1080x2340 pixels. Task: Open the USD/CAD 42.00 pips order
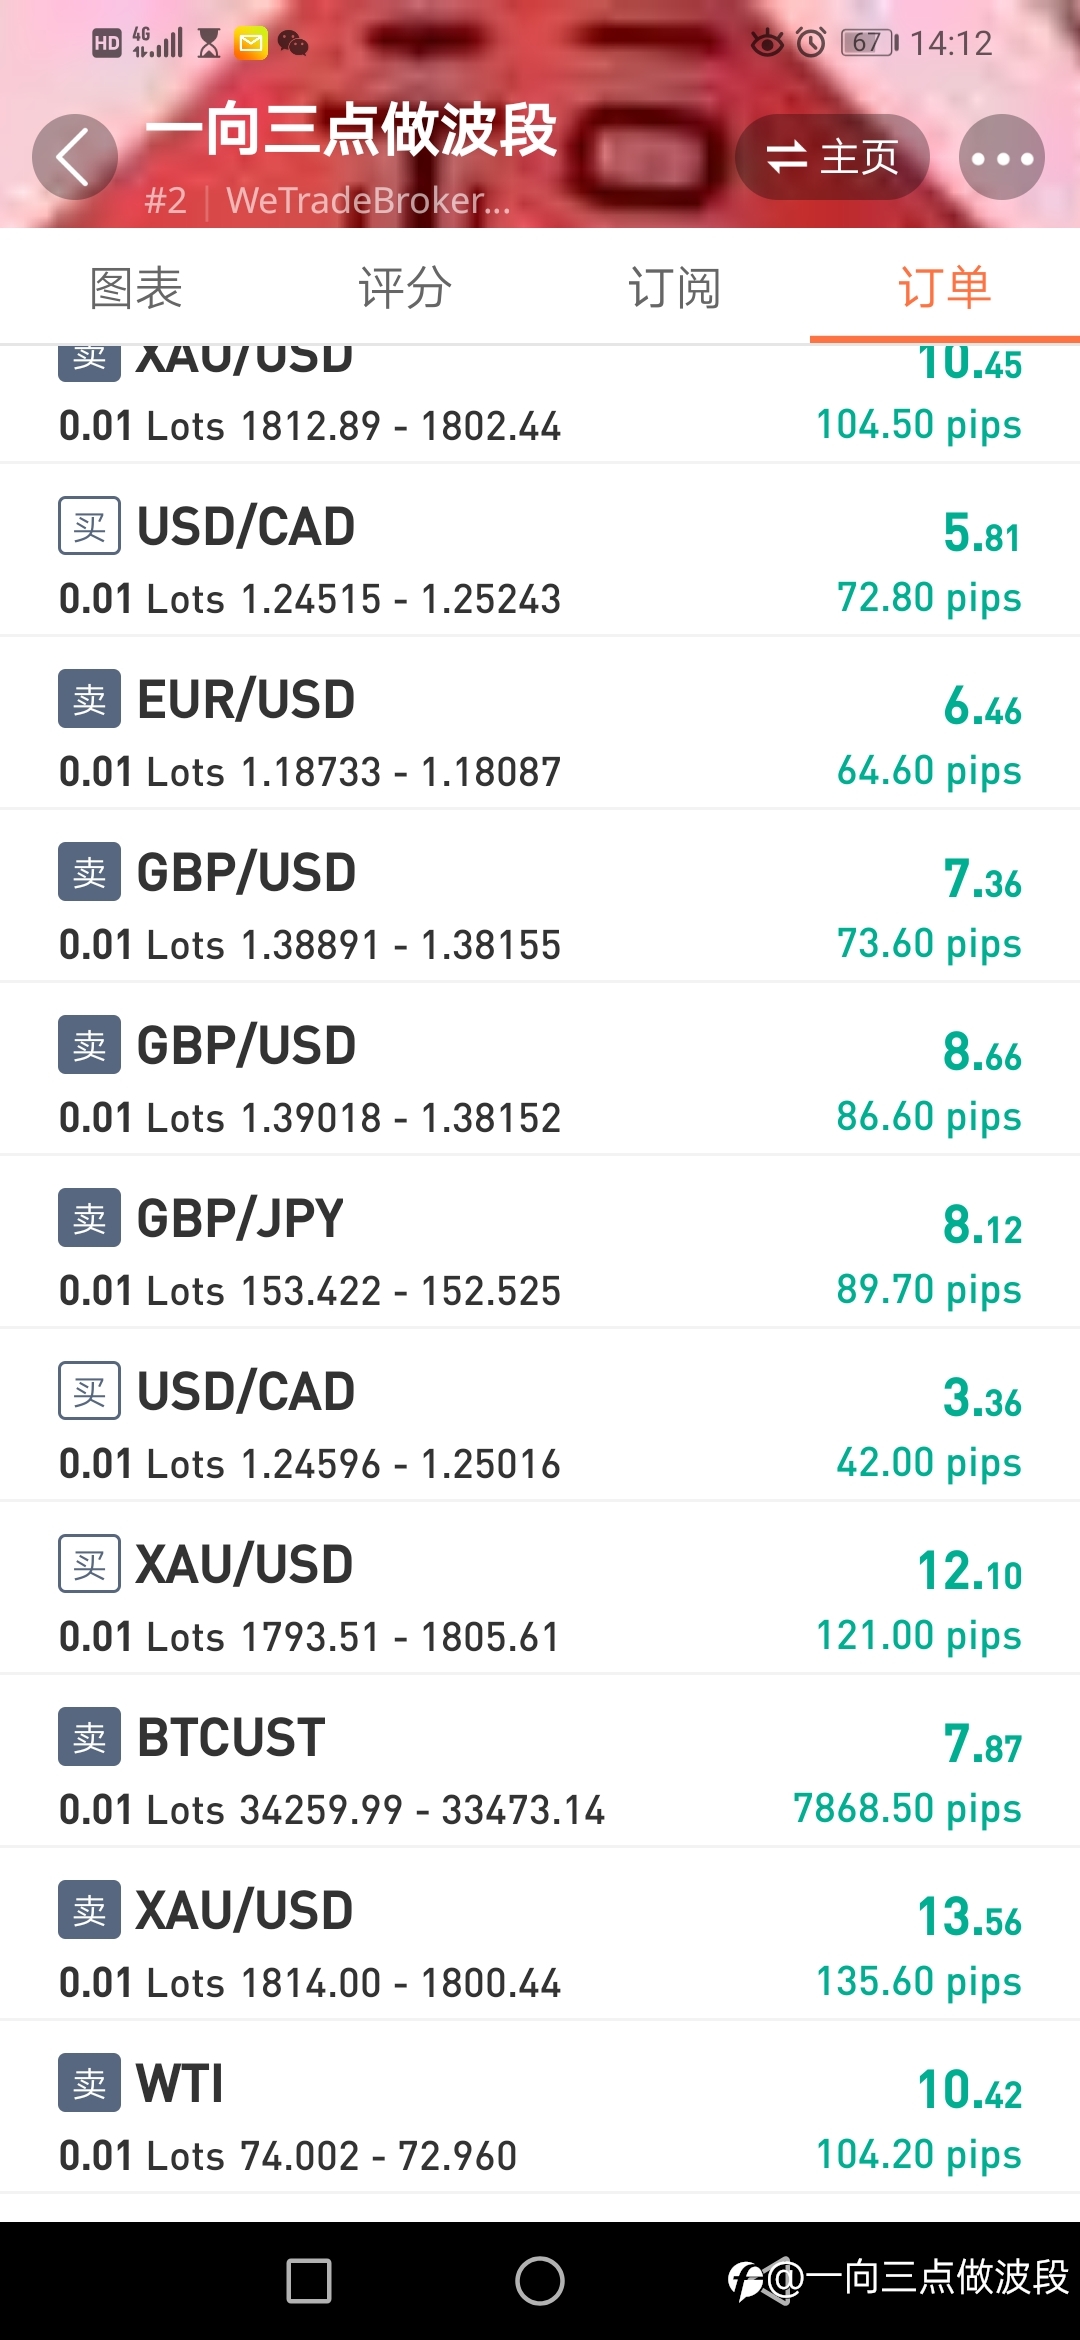coord(540,1415)
